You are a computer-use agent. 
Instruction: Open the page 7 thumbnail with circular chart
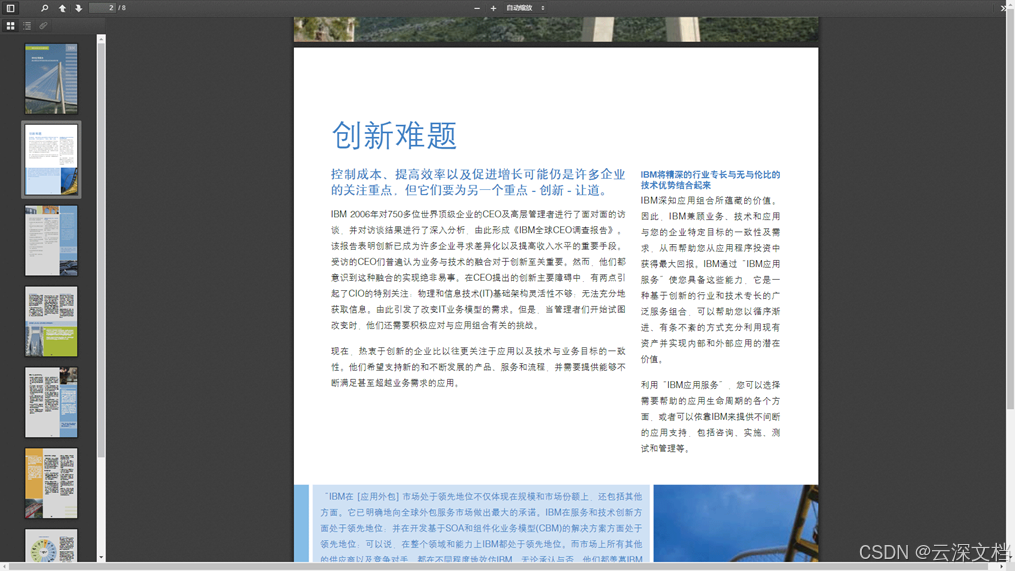pyautogui.click(x=51, y=545)
